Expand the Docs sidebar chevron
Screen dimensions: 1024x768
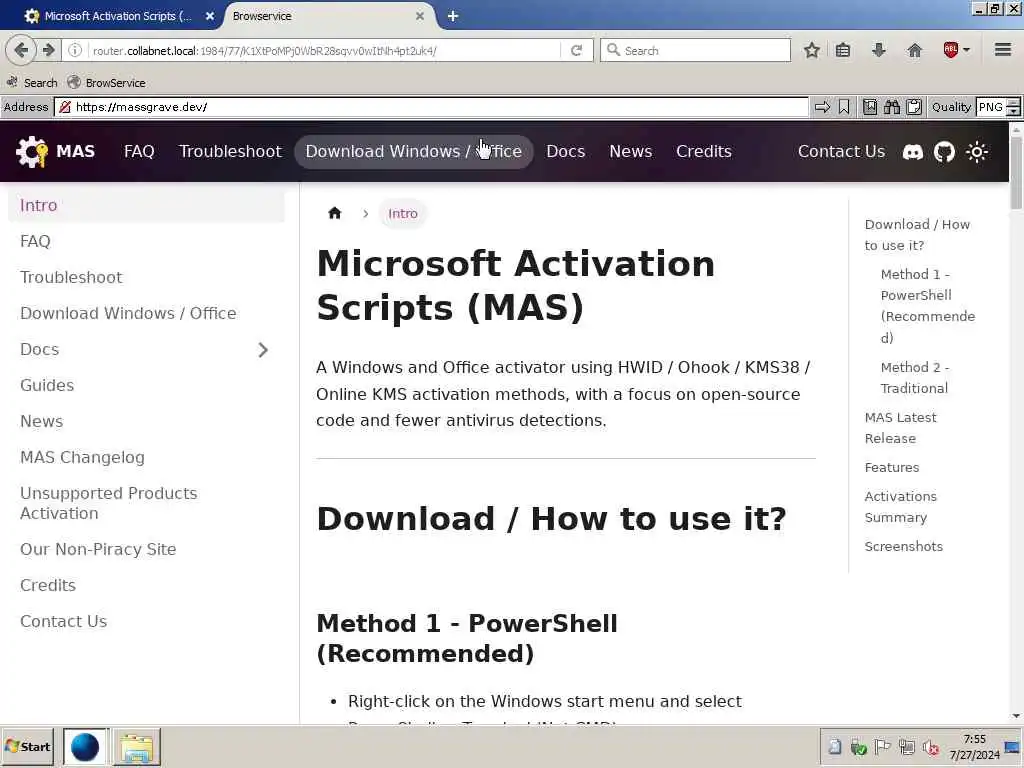coord(263,350)
